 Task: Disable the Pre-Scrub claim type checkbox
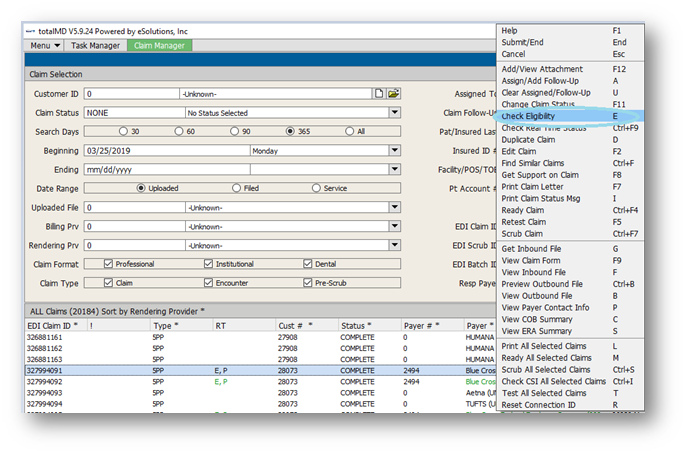coord(309,282)
